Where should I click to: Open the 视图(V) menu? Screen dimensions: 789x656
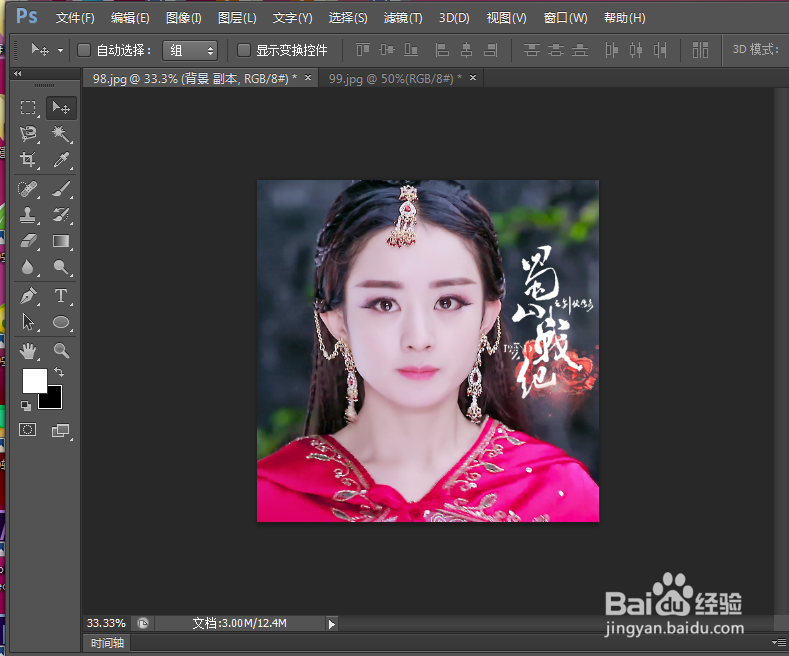506,18
